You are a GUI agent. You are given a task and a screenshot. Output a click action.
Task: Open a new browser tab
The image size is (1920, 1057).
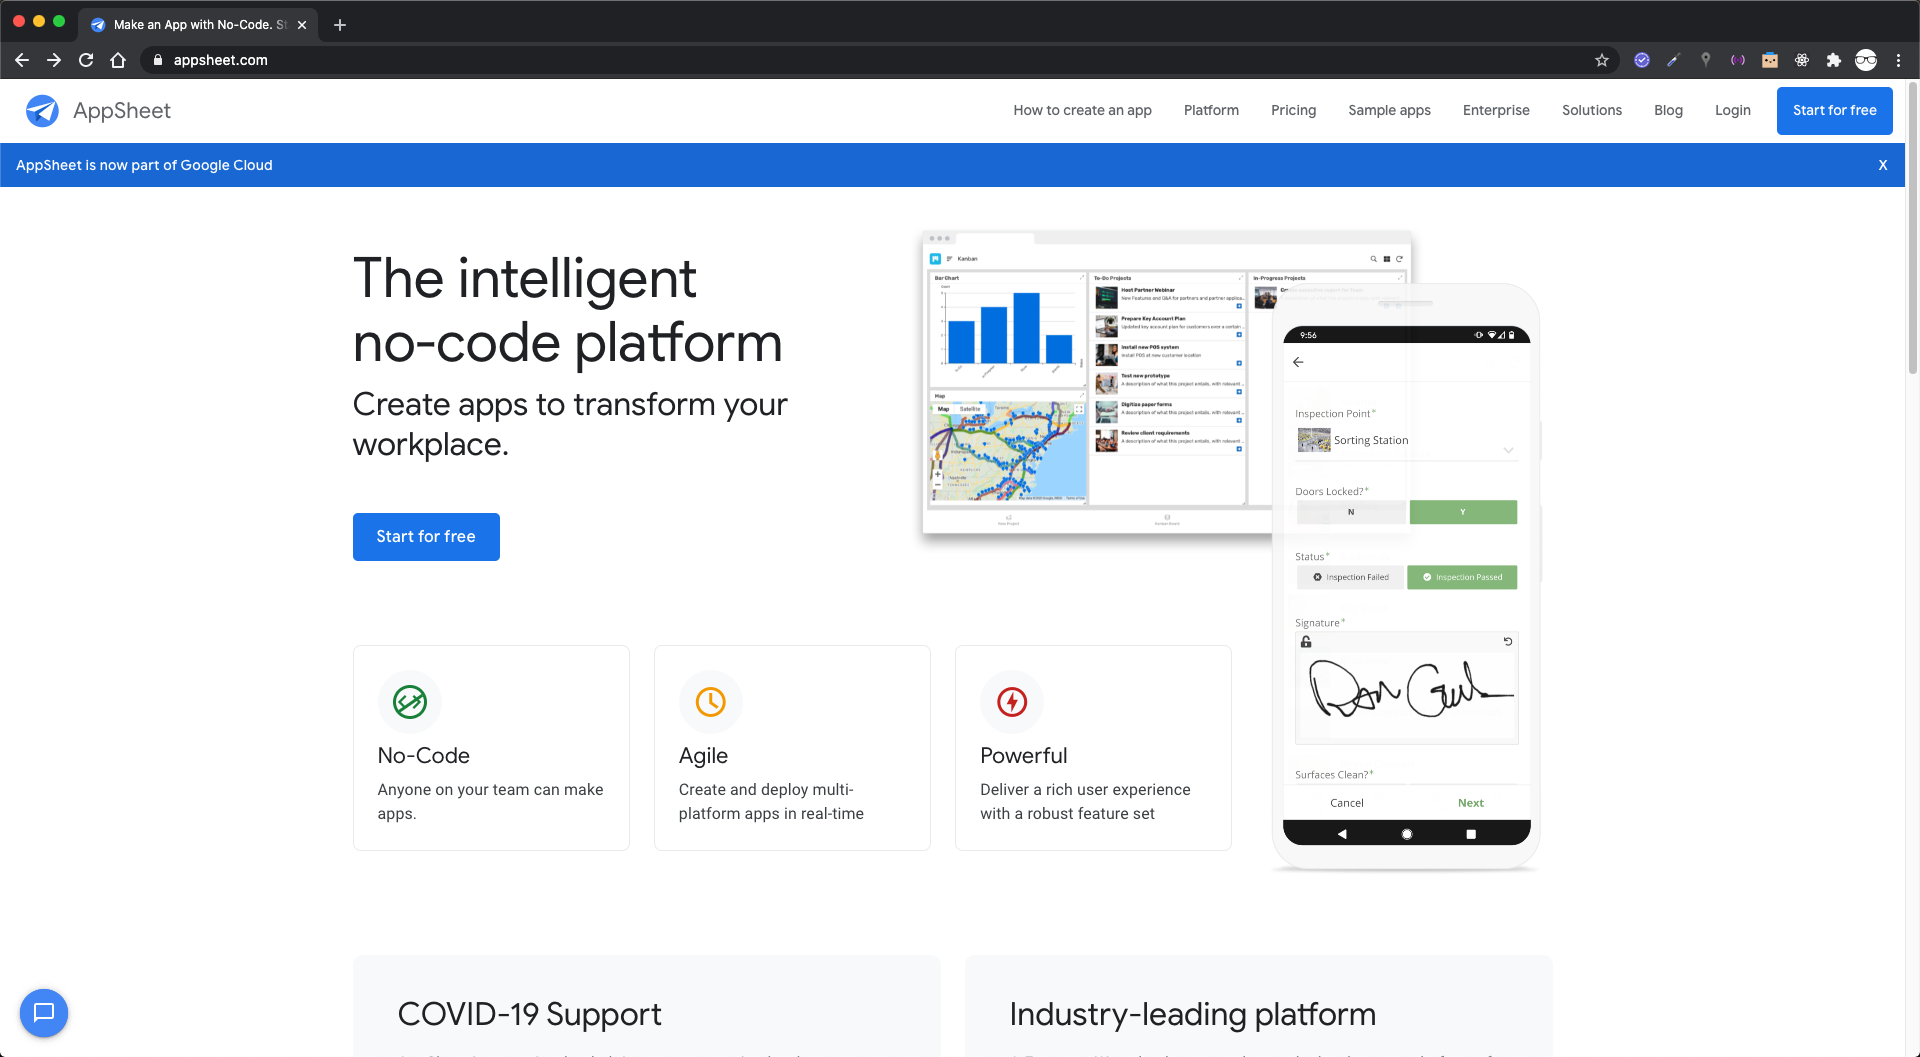click(340, 24)
